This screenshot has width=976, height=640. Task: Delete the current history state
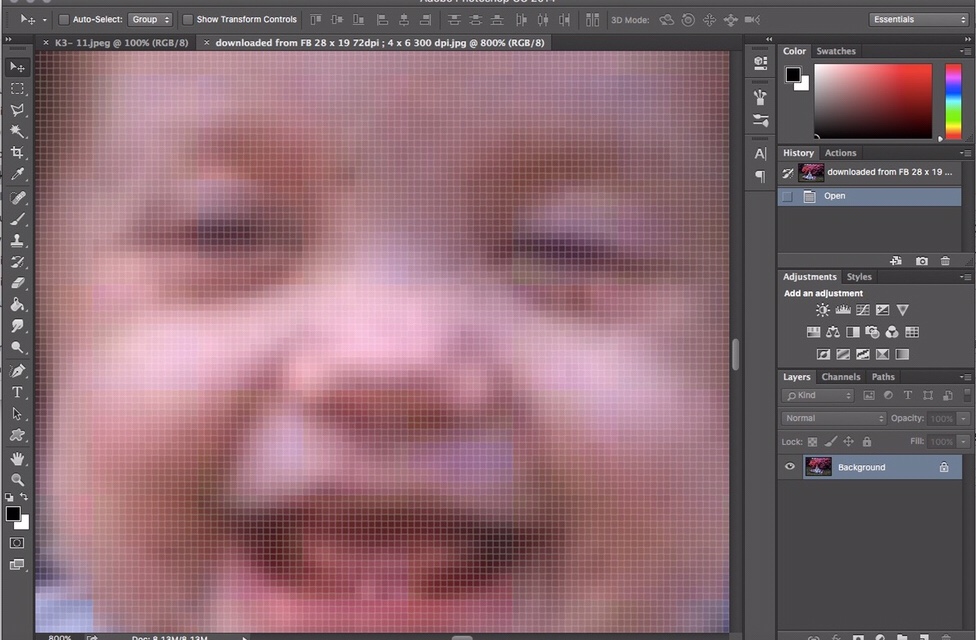[x=946, y=261]
